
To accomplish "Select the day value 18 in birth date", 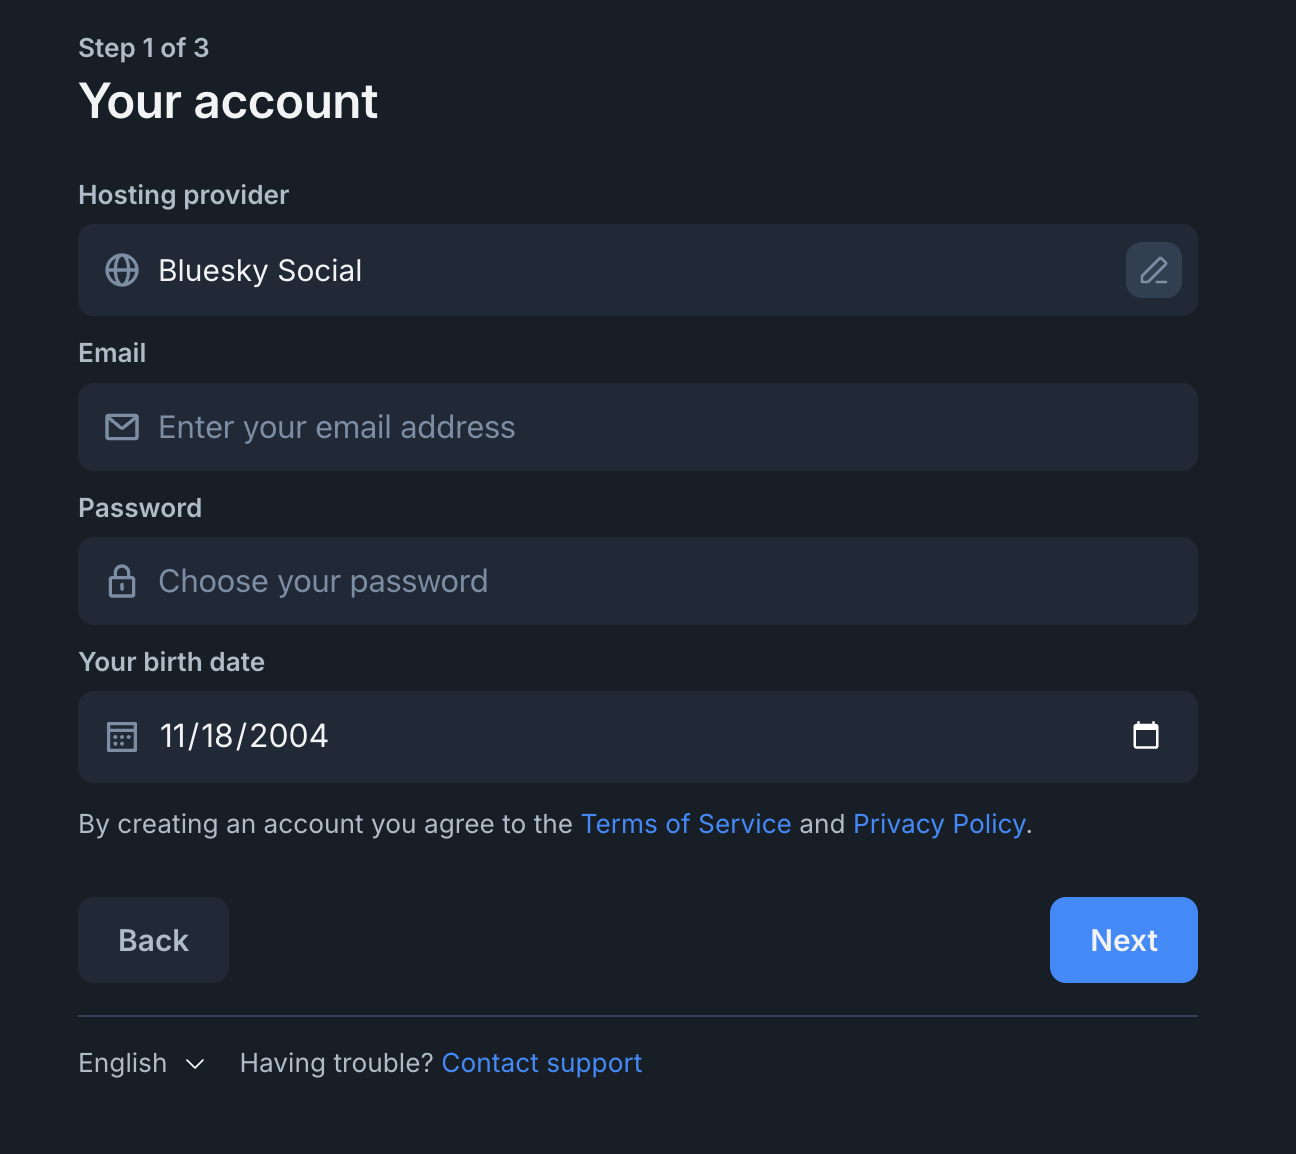I will click(217, 736).
